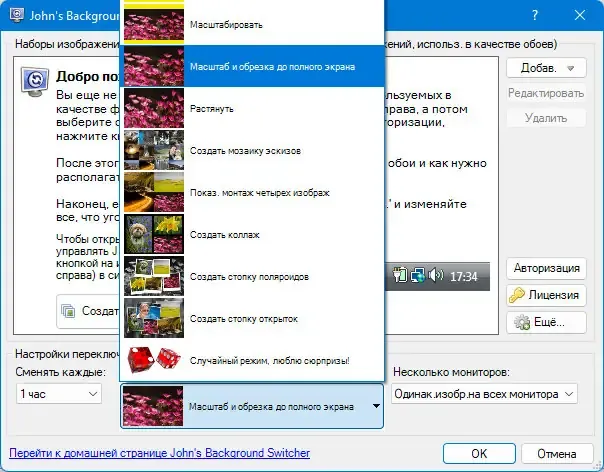This screenshot has width=604, height=472.
Task: Close the John's Background Switcher dialog
Action: pyautogui.click(x=580, y=15)
